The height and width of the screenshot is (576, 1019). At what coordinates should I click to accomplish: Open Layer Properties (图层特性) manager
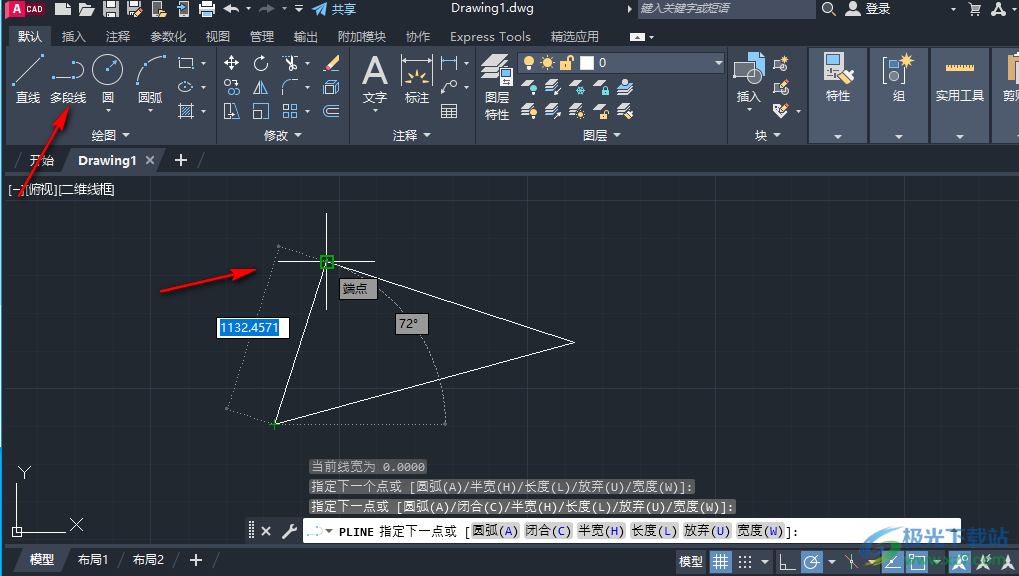coord(497,88)
